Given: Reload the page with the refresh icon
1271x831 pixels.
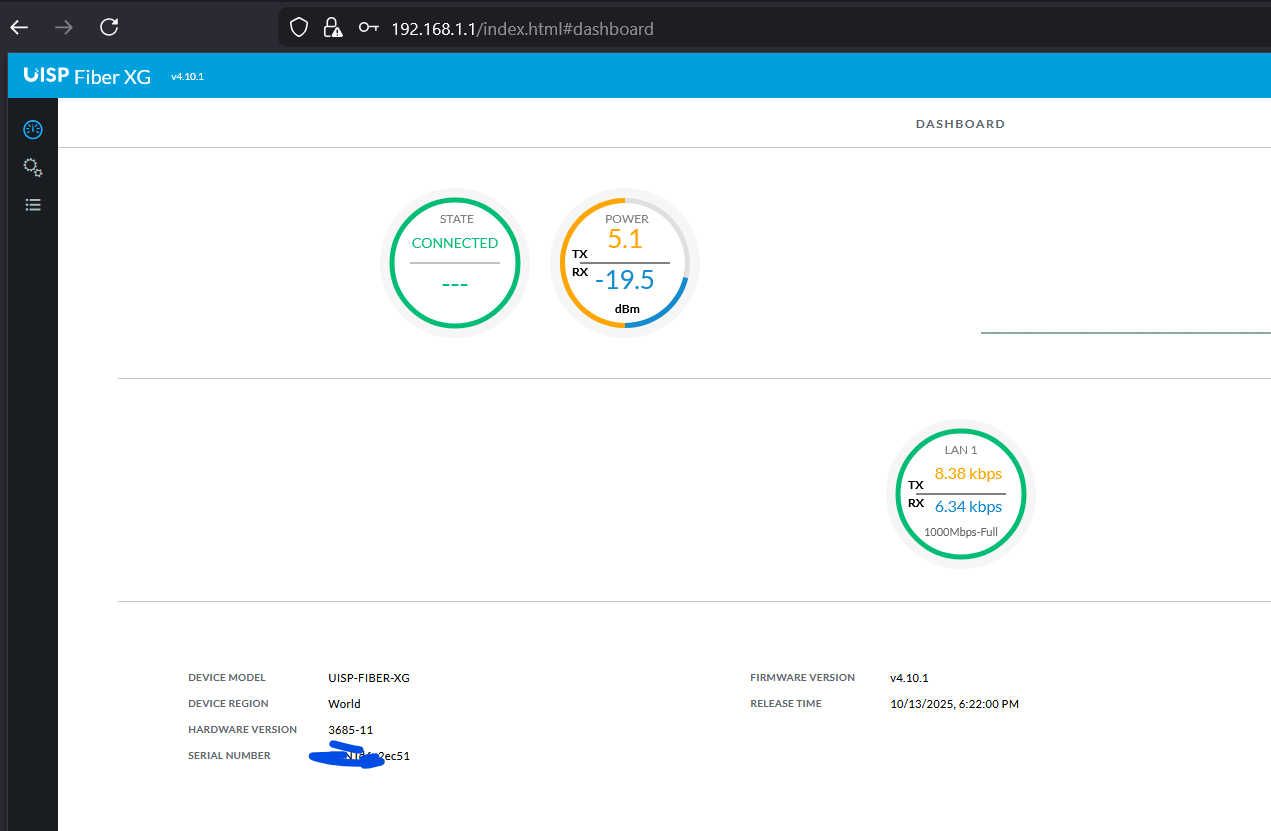Looking at the screenshot, I should [x=109, y=28].
